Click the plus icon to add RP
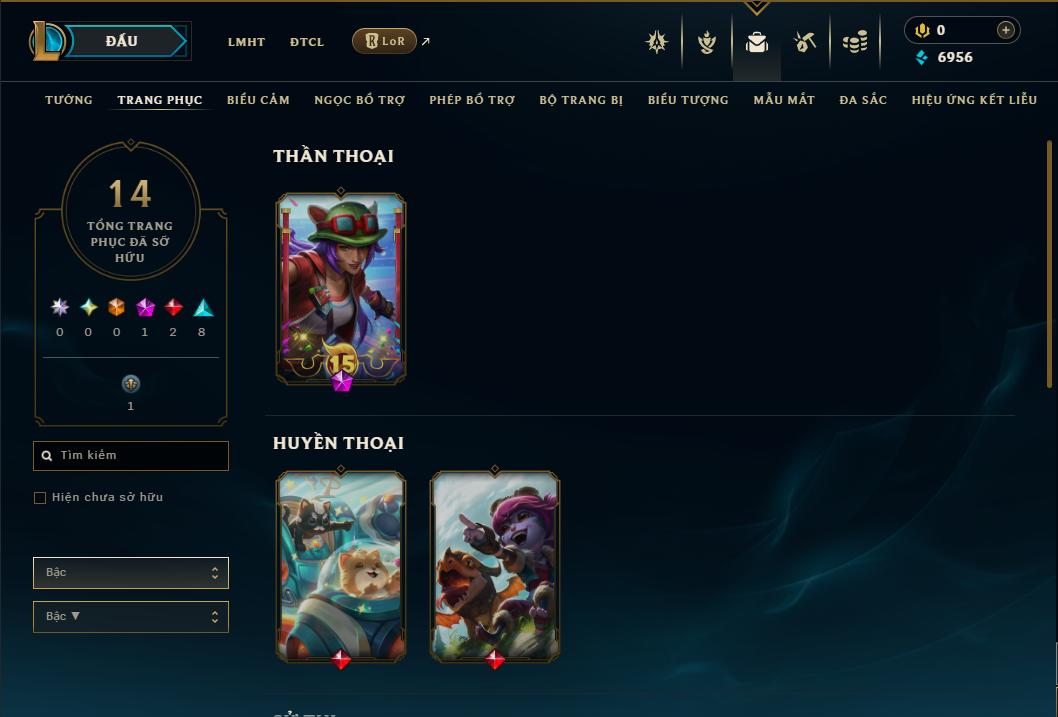 click(x=1005, y=30)
